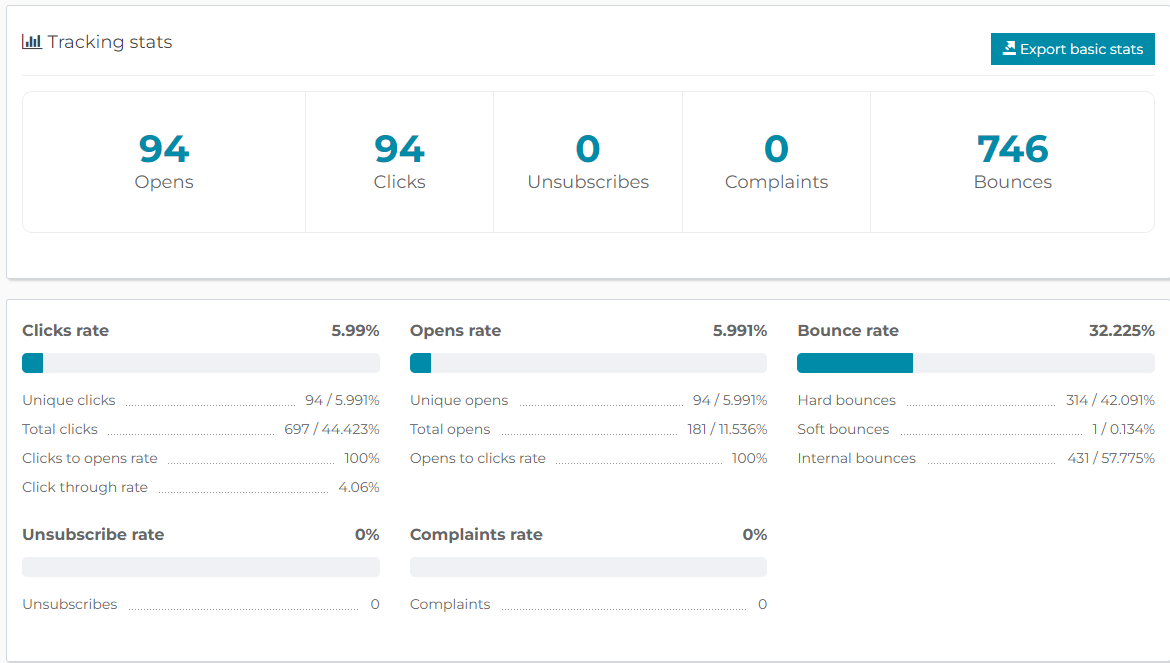This screenshot has height=663, width=1170.
Task: Click the Total opens label
Action: click(450, 430)
